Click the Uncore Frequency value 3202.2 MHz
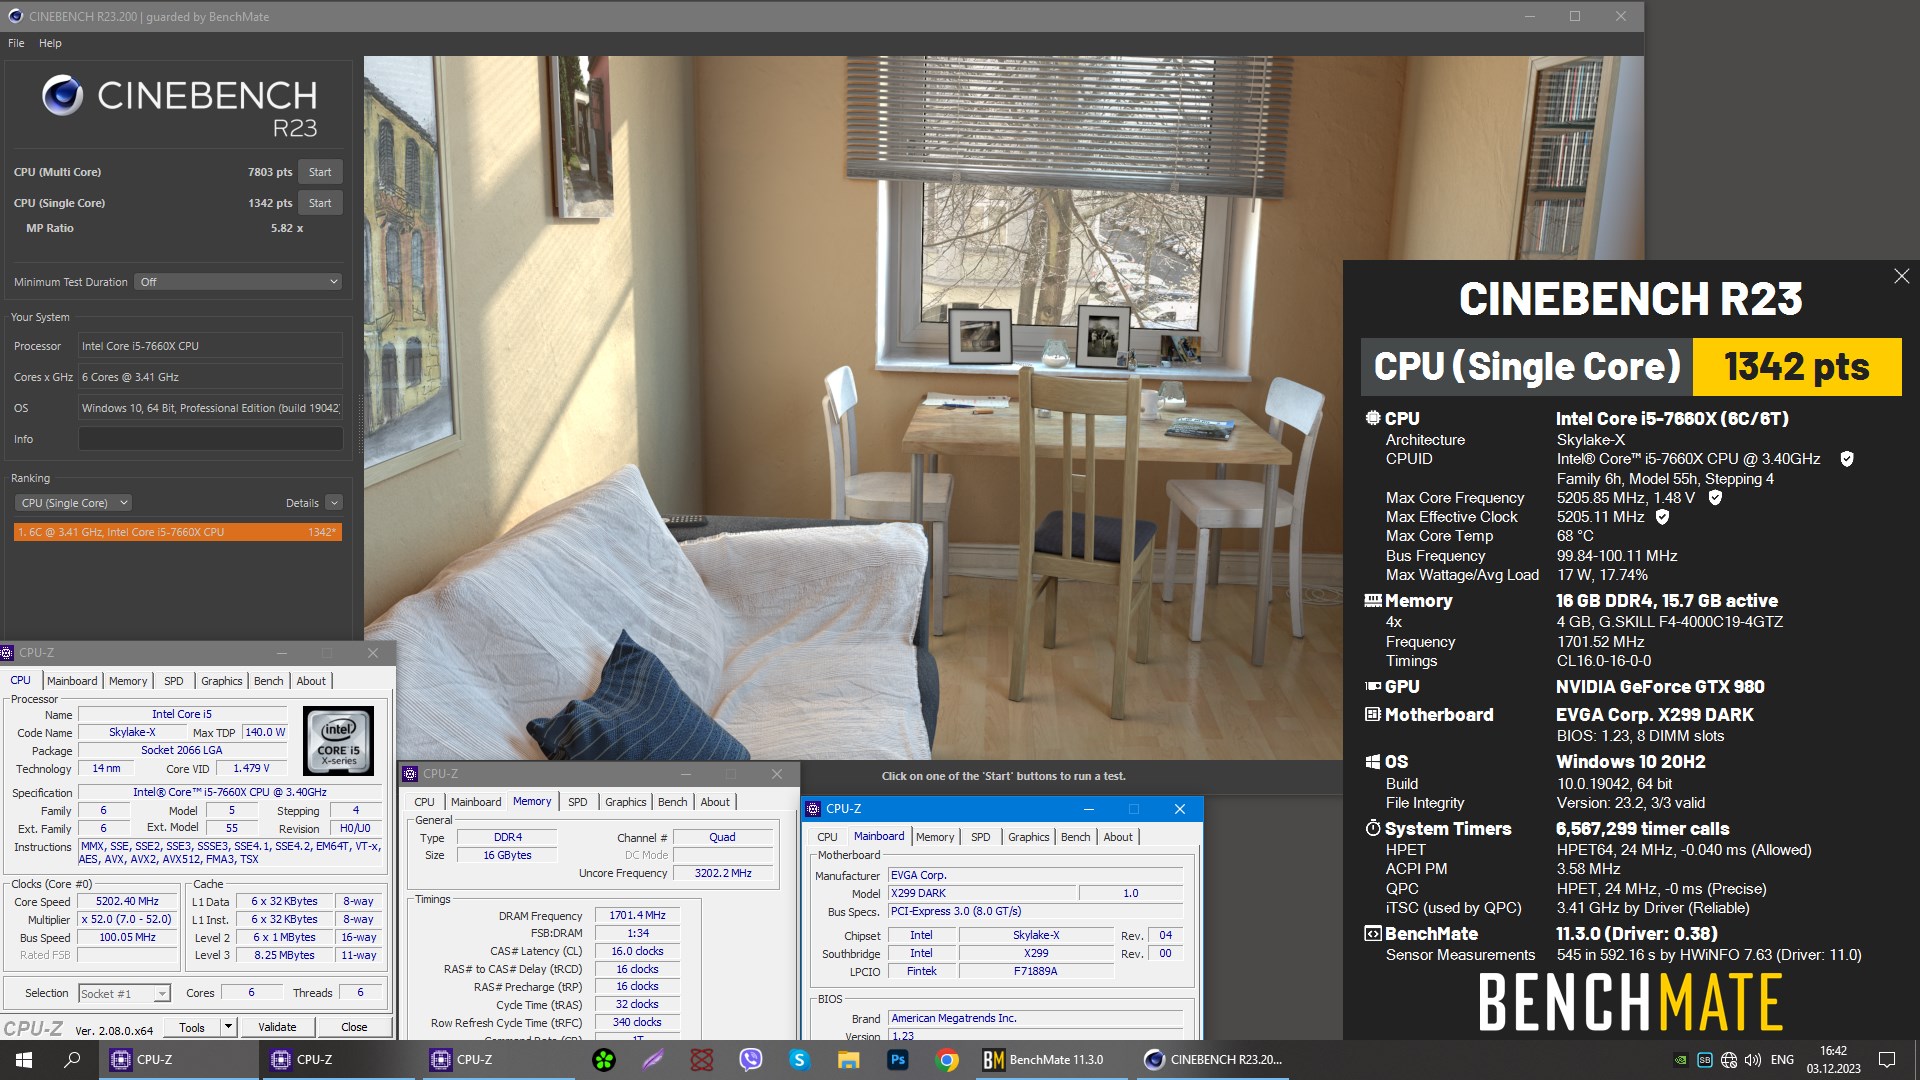The image size is (1920, 1080). pyautogui.click(x=723, y=874)
